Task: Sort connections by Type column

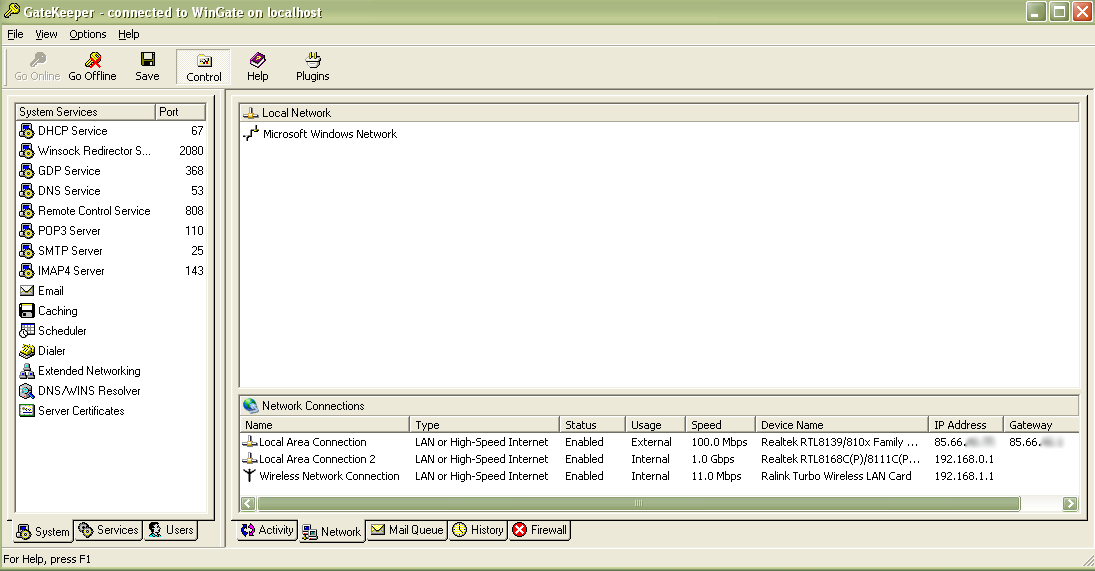Action: (485, 425)
